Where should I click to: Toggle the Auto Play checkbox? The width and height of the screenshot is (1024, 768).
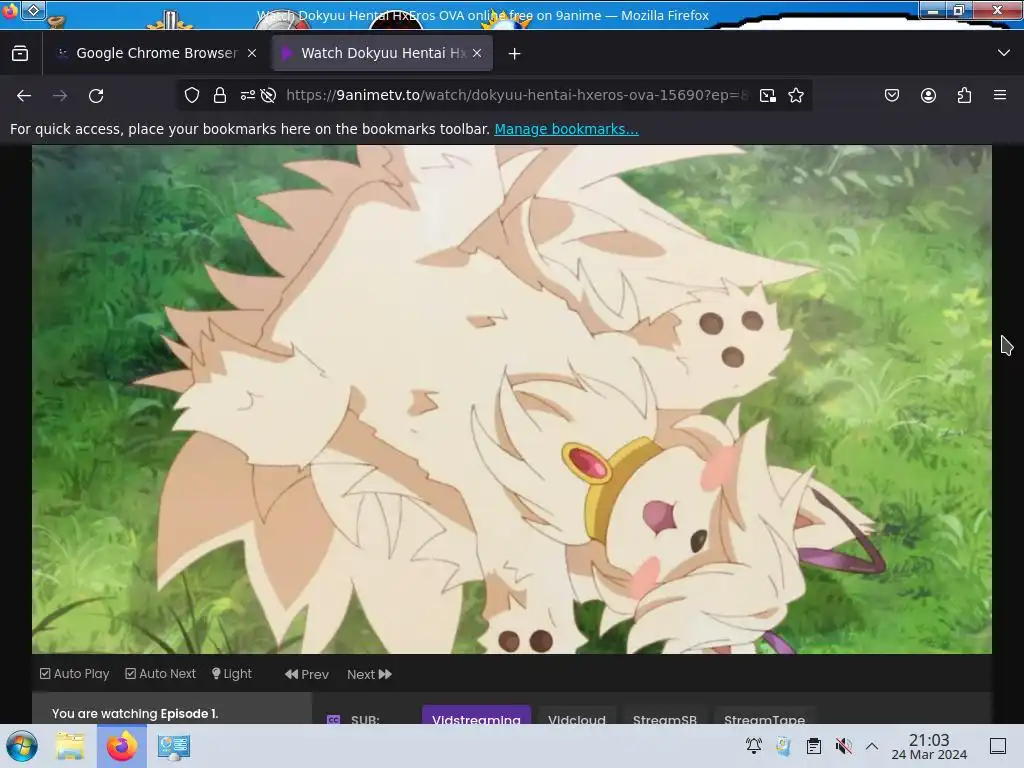[x=74, y=673]
